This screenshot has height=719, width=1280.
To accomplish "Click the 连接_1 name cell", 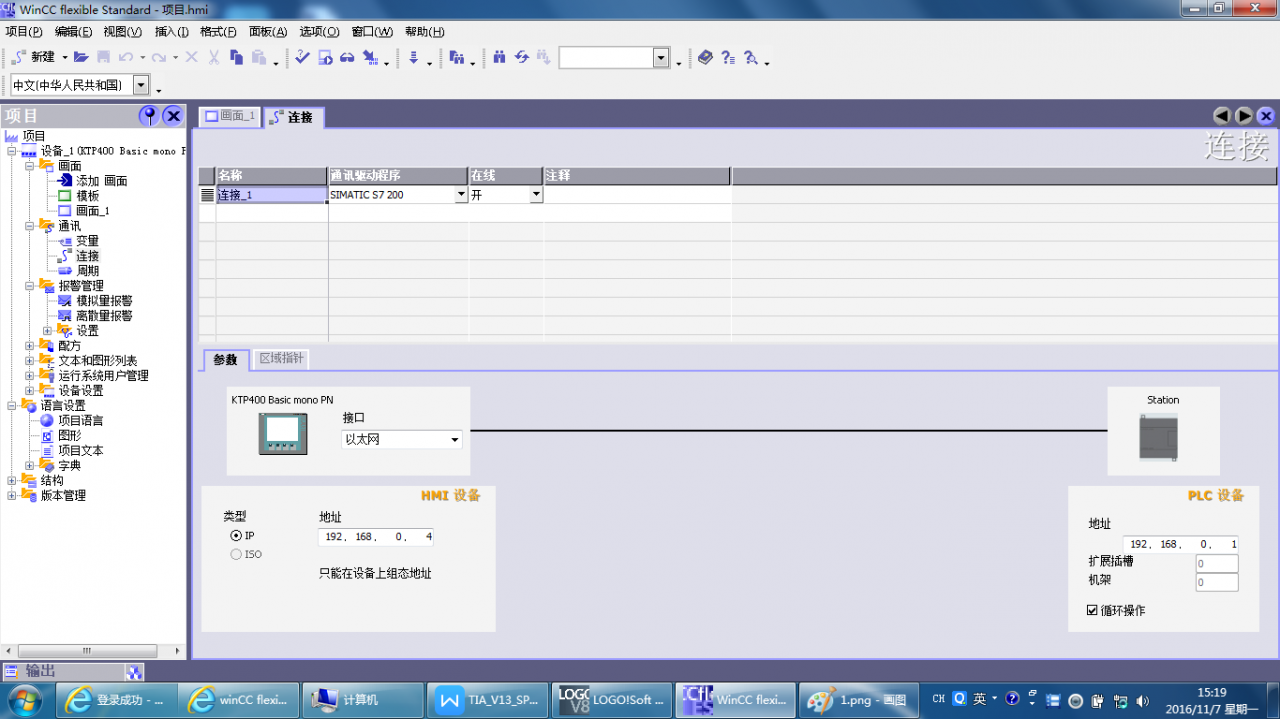I will coord(271,195).
